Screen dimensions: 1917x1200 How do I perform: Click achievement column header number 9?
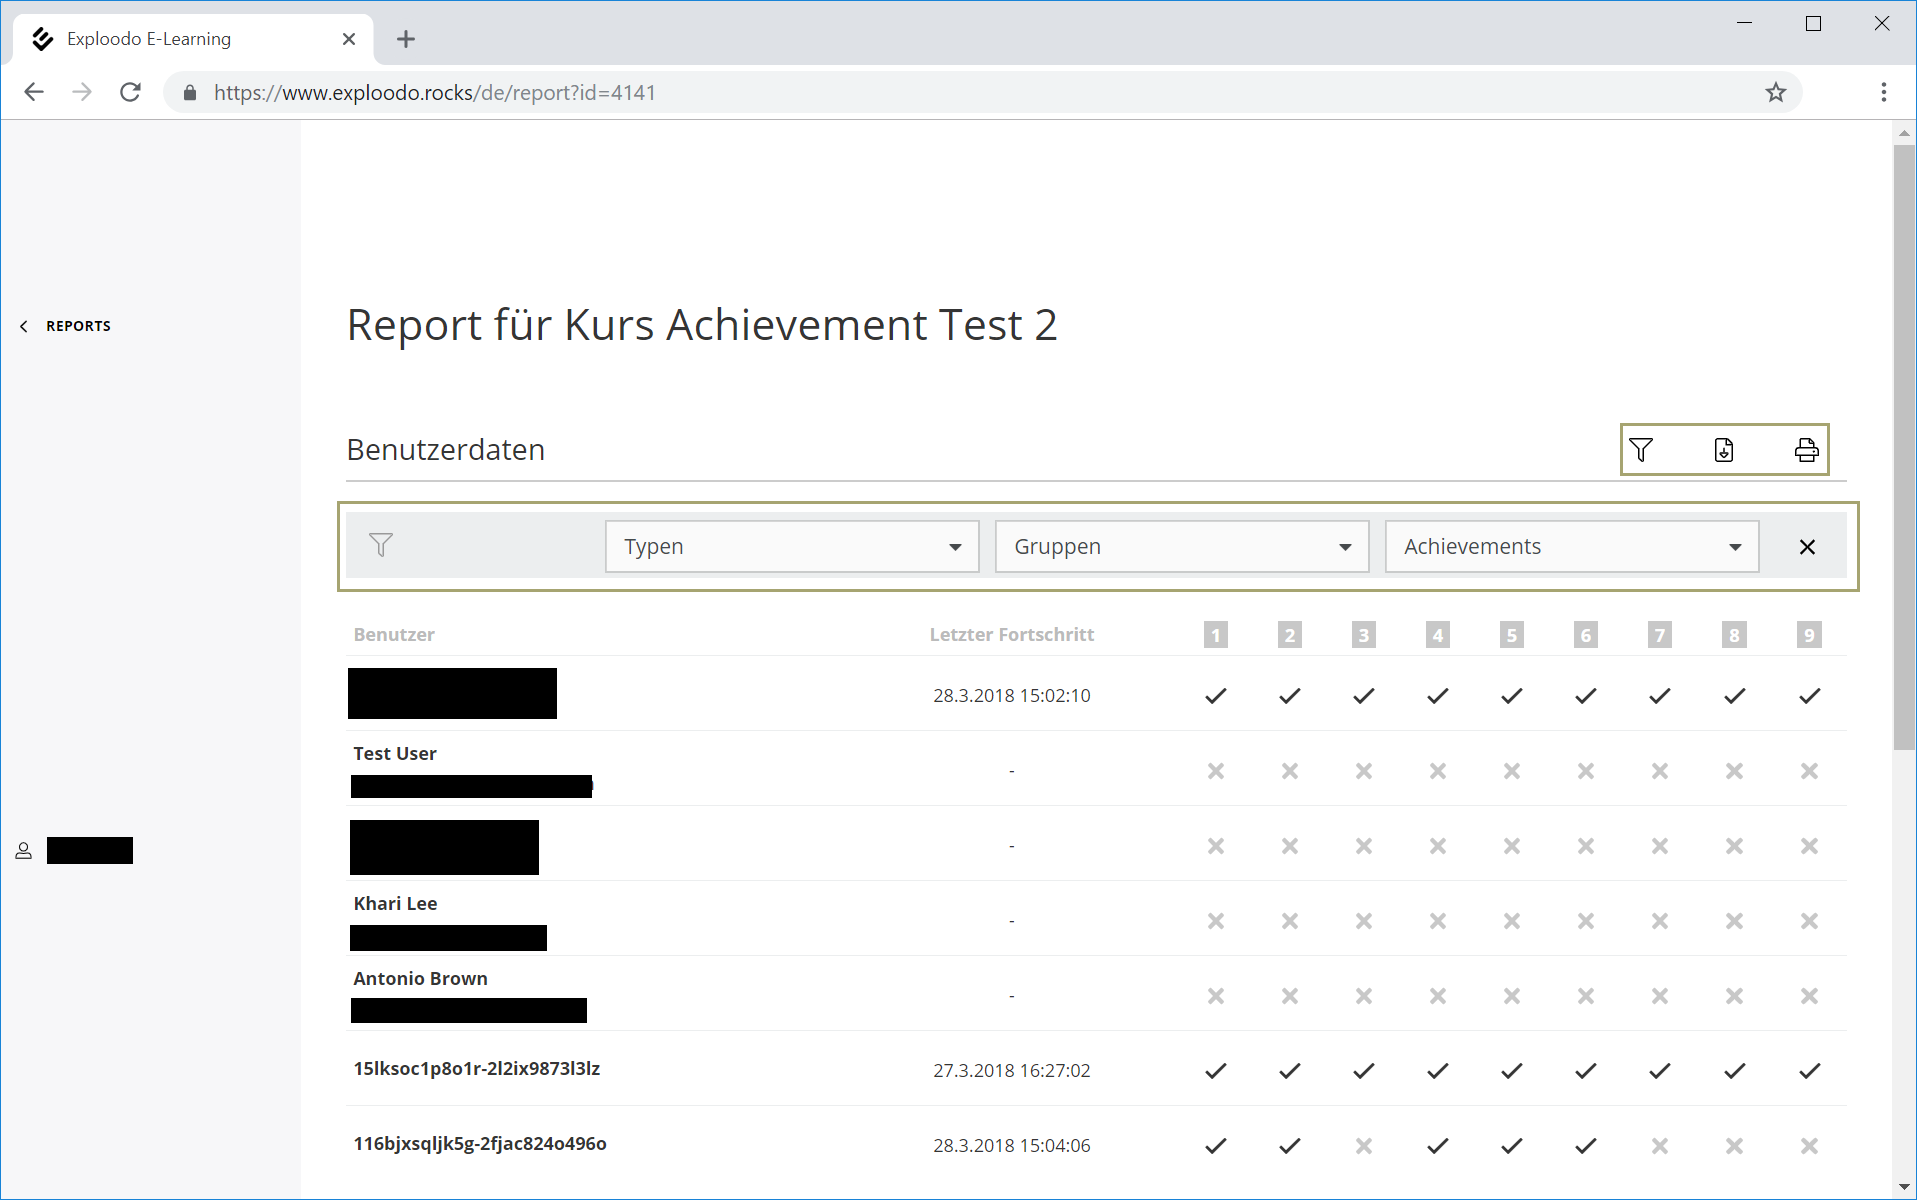click(x=1808, y=635)
